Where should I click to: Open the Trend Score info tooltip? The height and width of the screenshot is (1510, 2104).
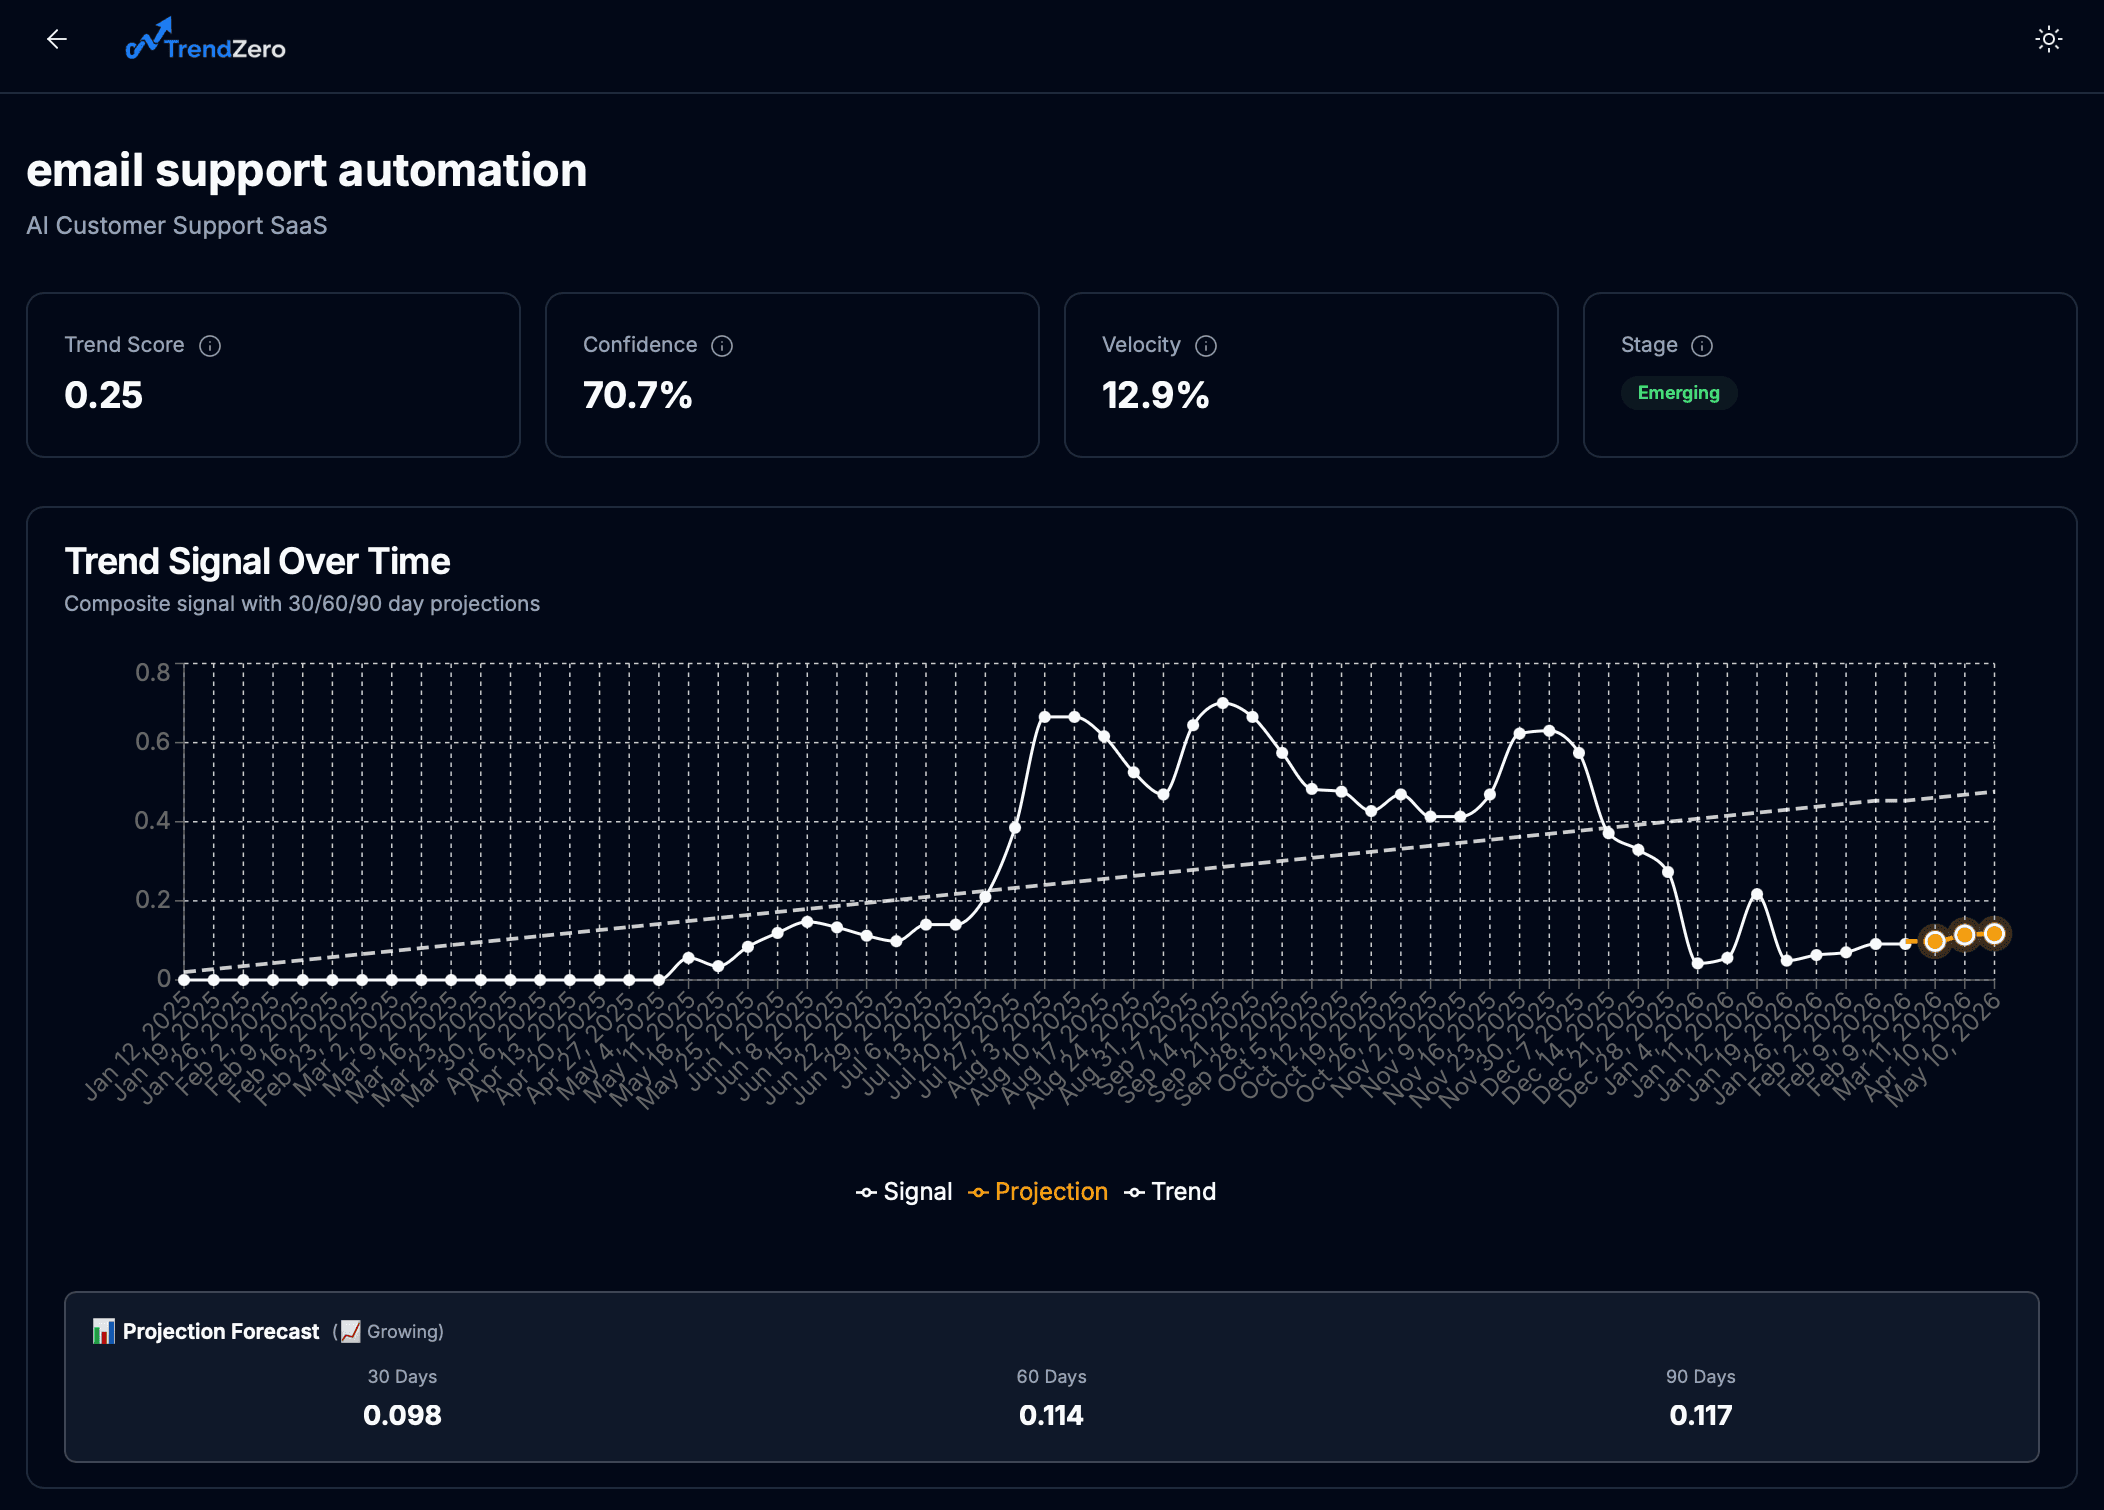tap(209, 346)
